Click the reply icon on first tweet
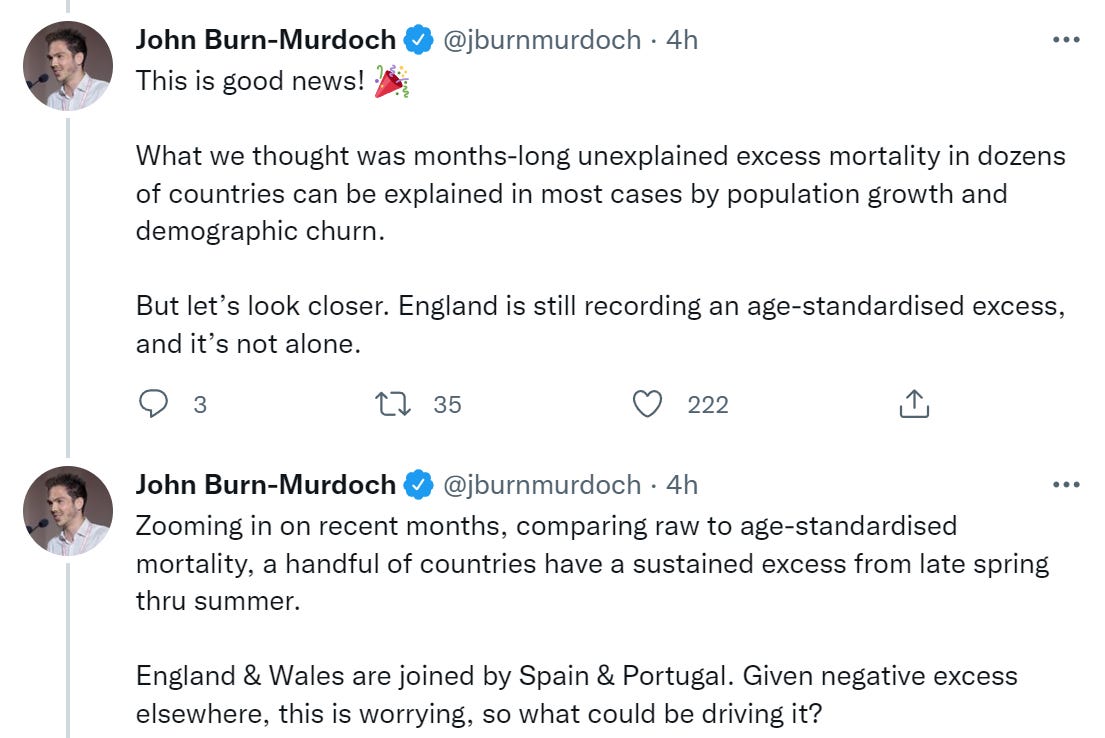The width and height of the screenshot is (1105, 738). click(152, 404)
